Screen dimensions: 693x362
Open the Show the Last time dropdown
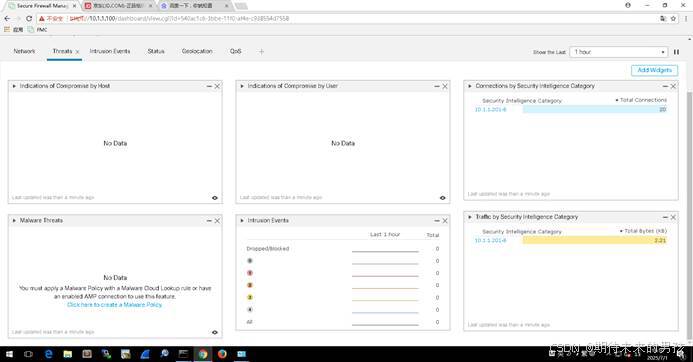point(618,52)
